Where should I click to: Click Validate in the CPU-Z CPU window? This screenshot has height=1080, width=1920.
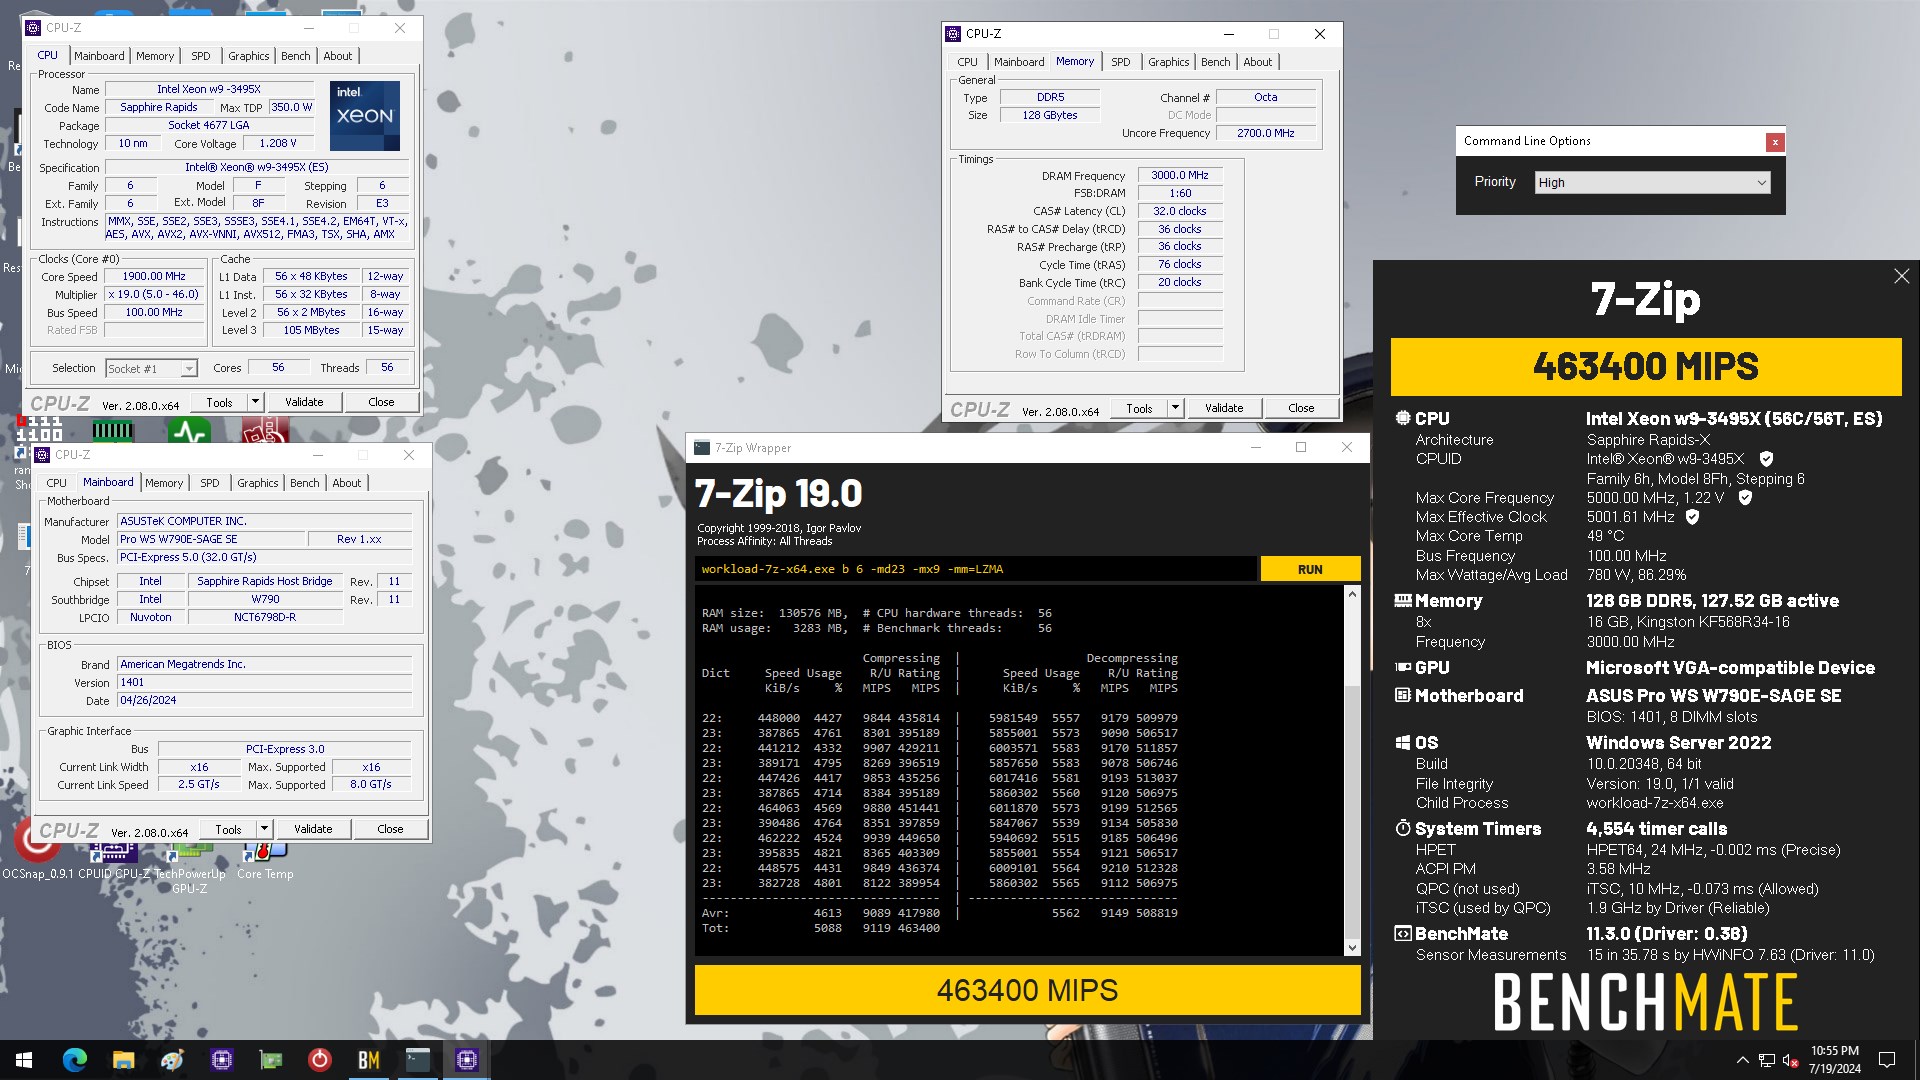pos(304,402)
